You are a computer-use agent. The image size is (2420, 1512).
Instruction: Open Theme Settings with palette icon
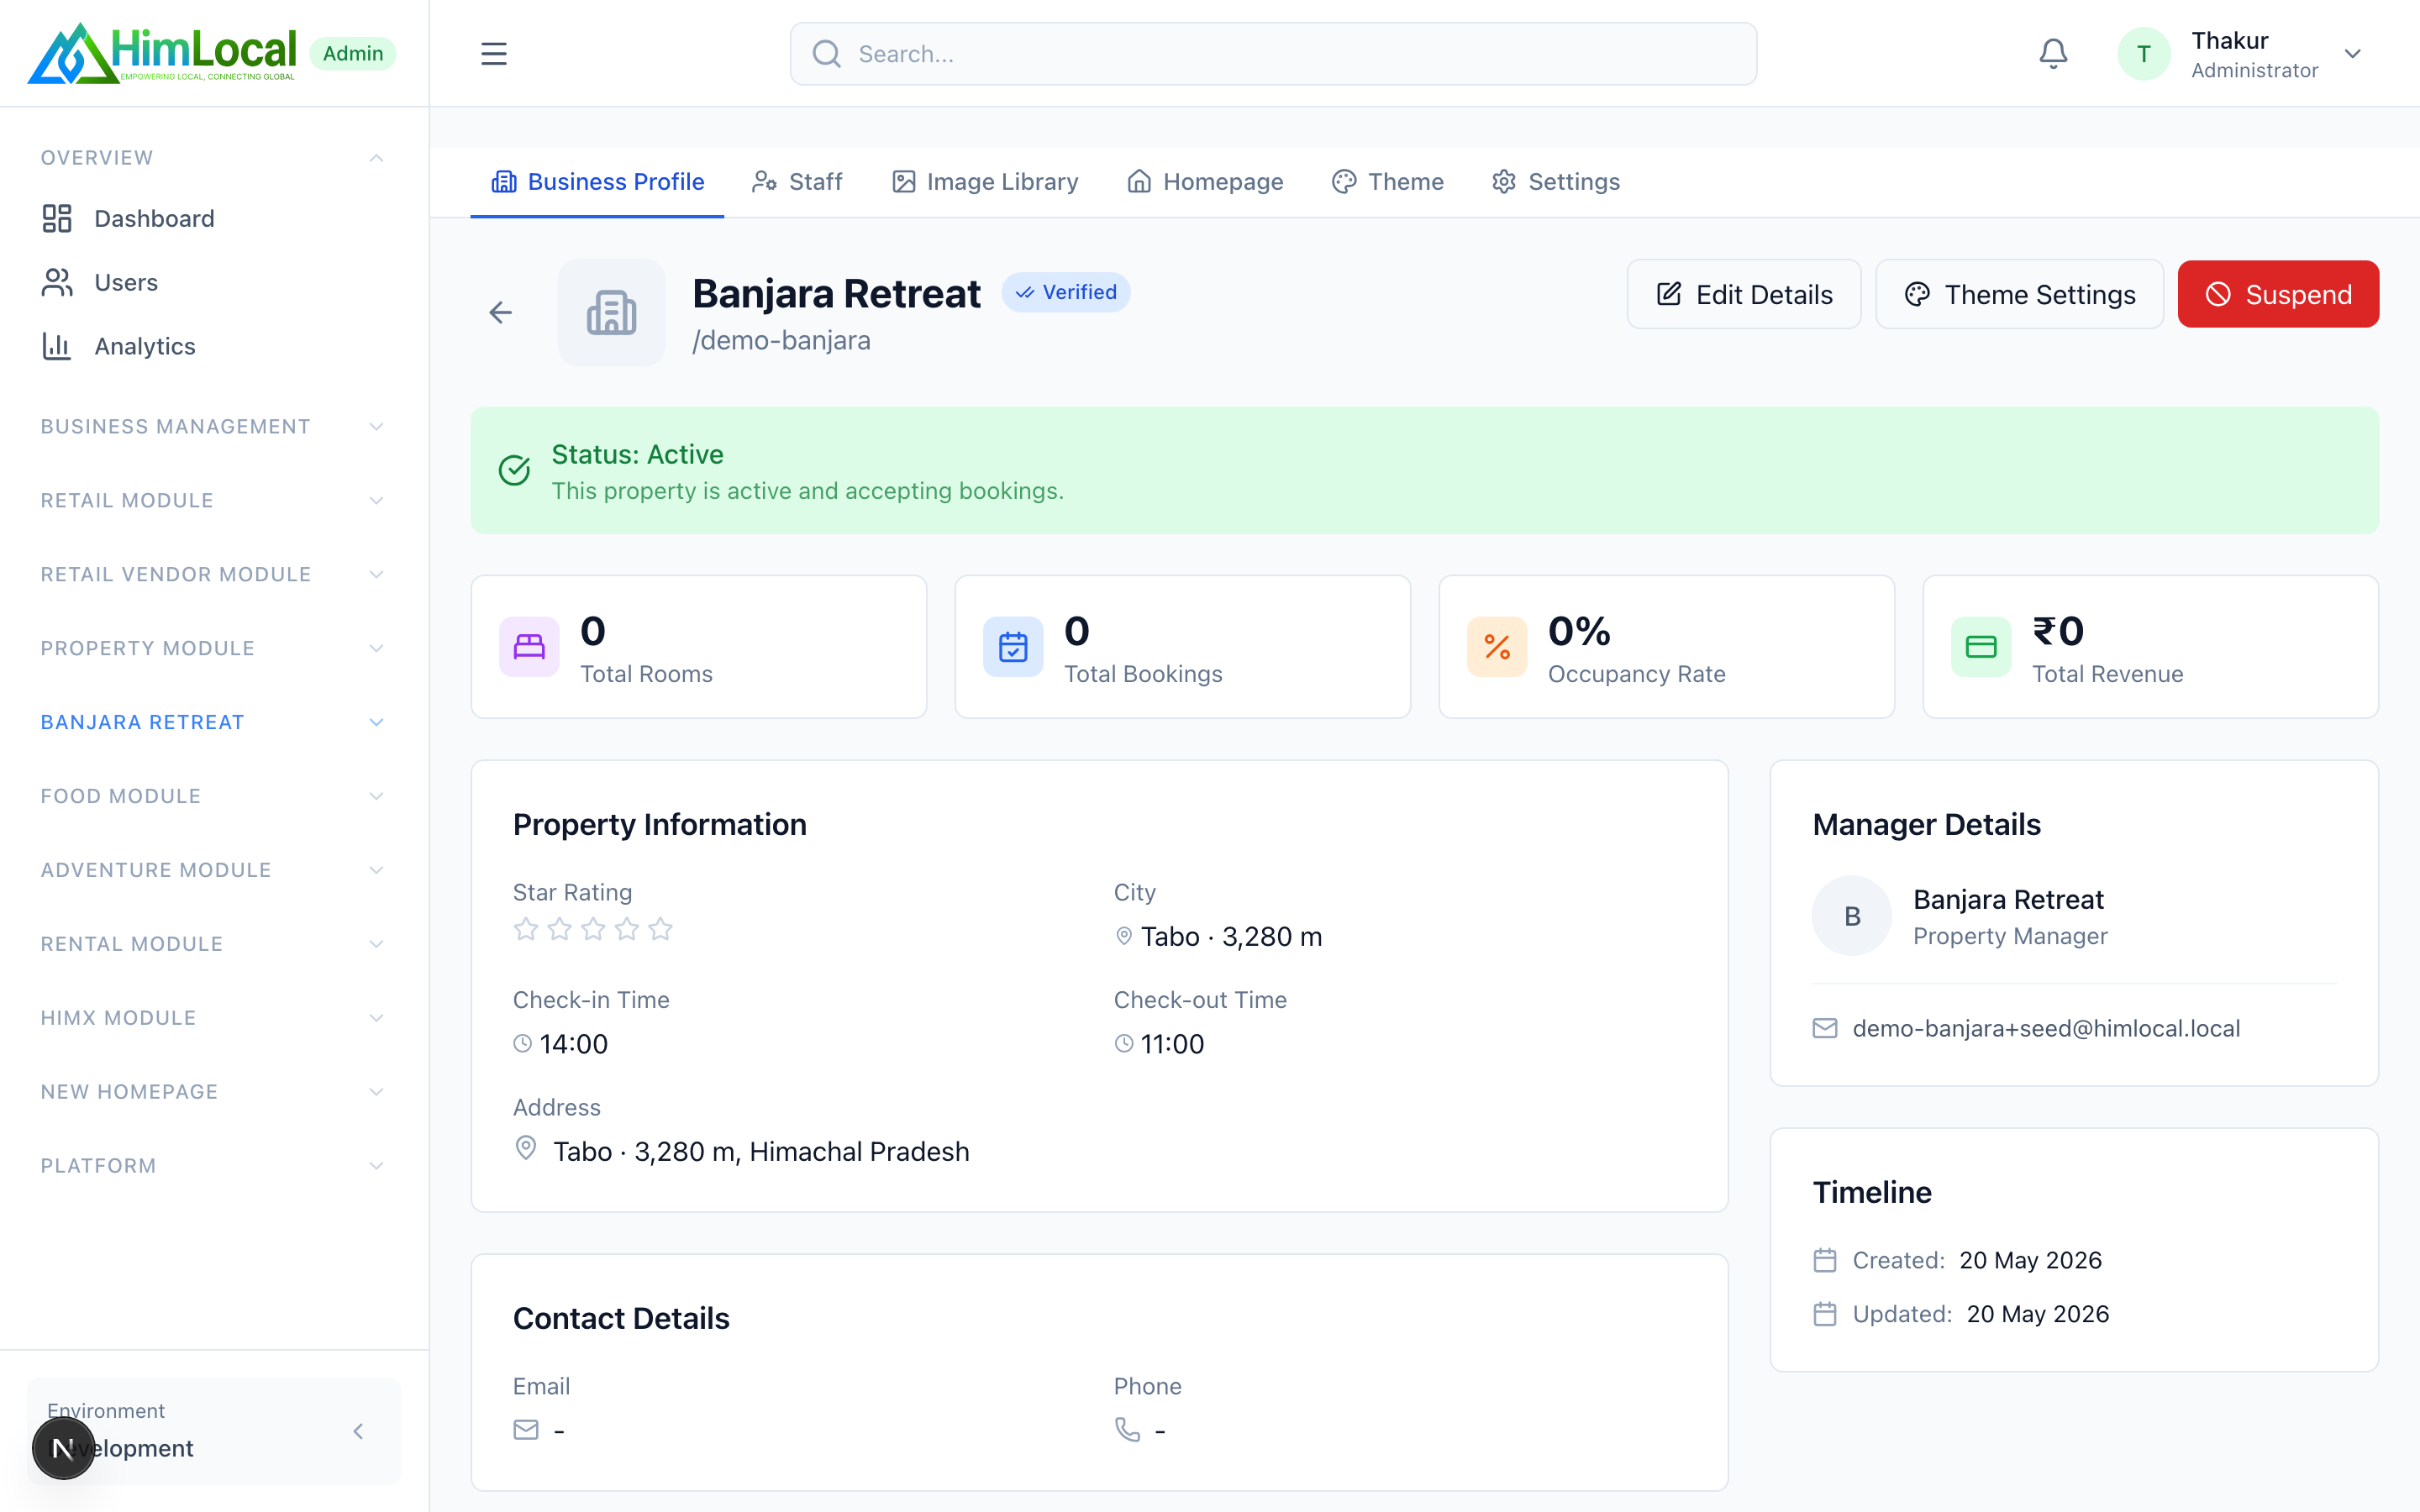(2019, 294)
